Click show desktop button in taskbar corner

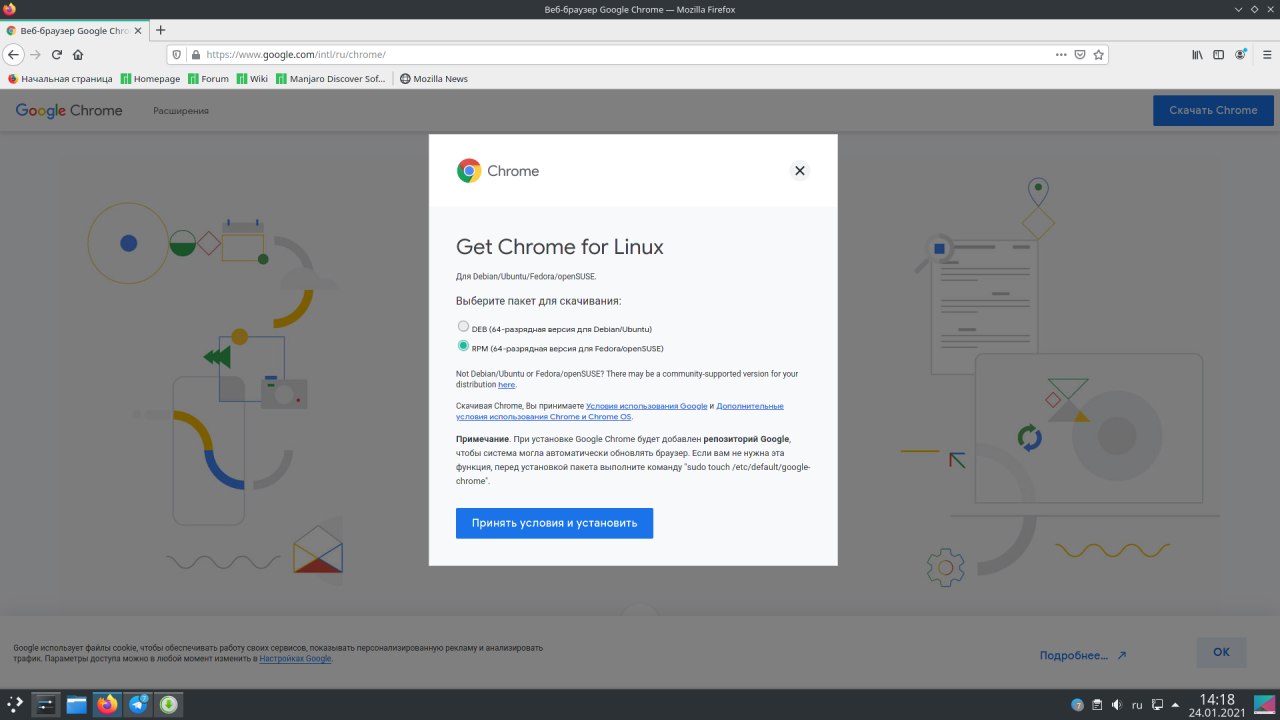tap(1265, 704)
